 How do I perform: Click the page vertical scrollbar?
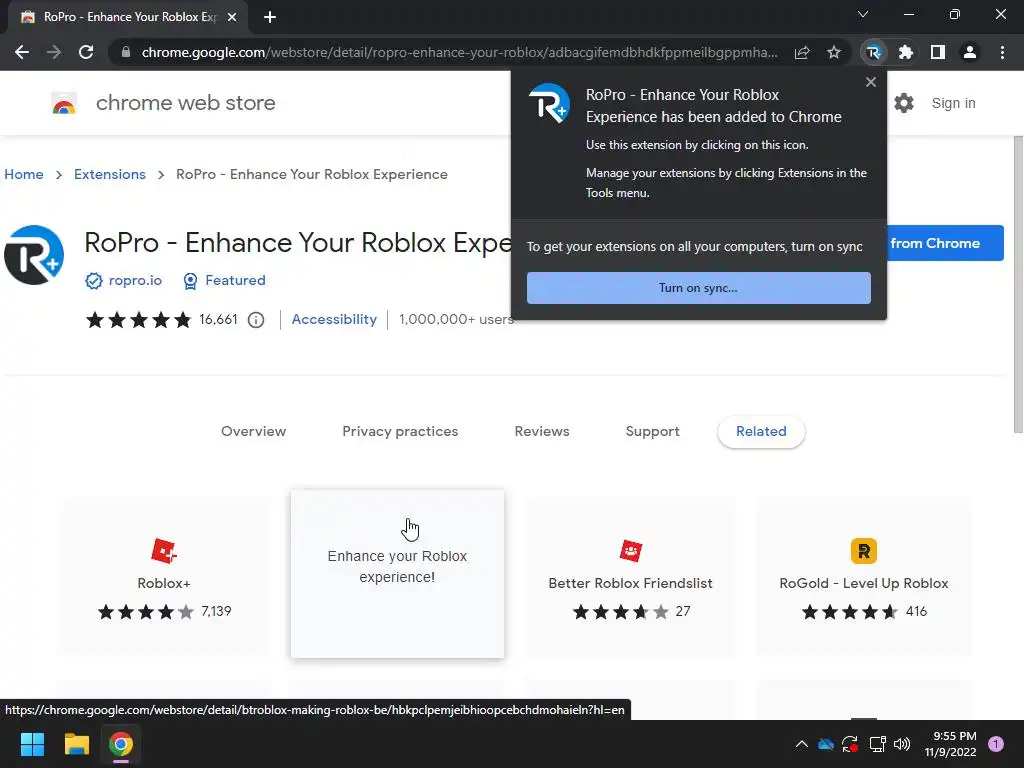[x=1018, y=284]
